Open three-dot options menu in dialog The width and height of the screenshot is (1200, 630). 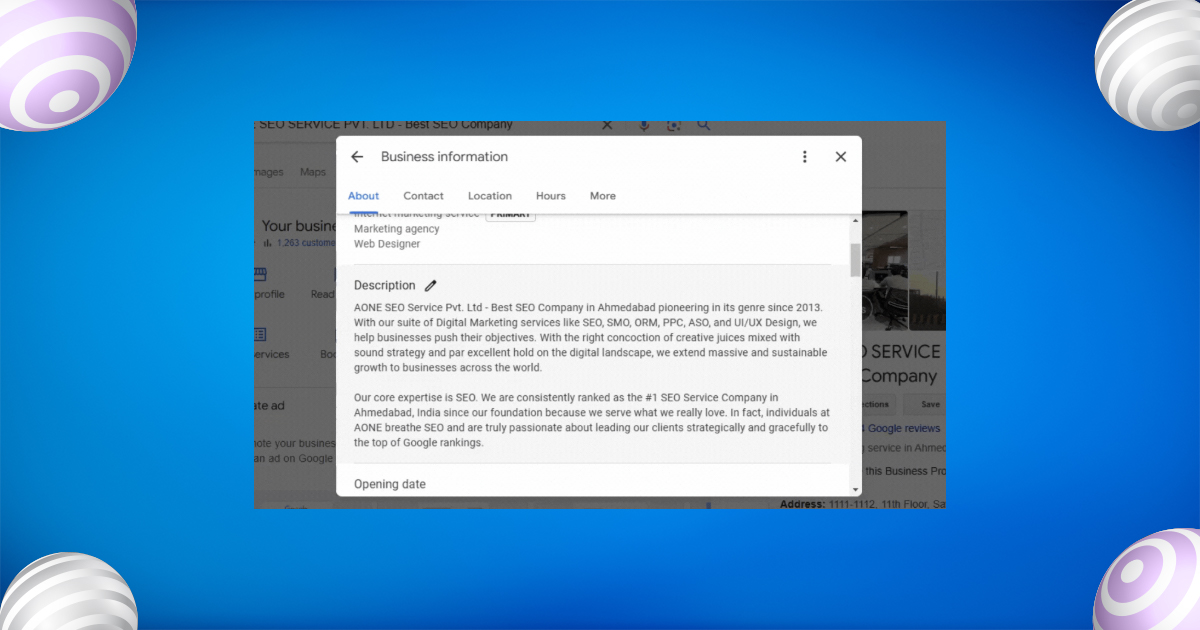(805, 157)
